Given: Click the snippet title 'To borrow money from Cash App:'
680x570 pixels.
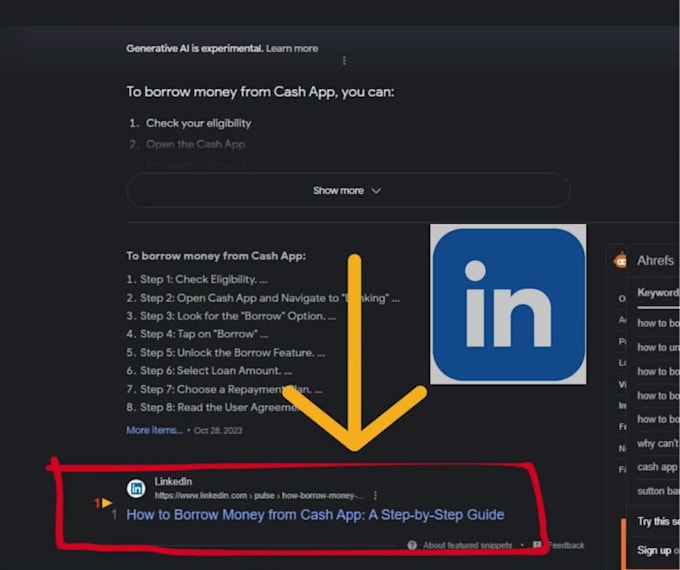Looking at the screenshot, I should click(216, 256).
